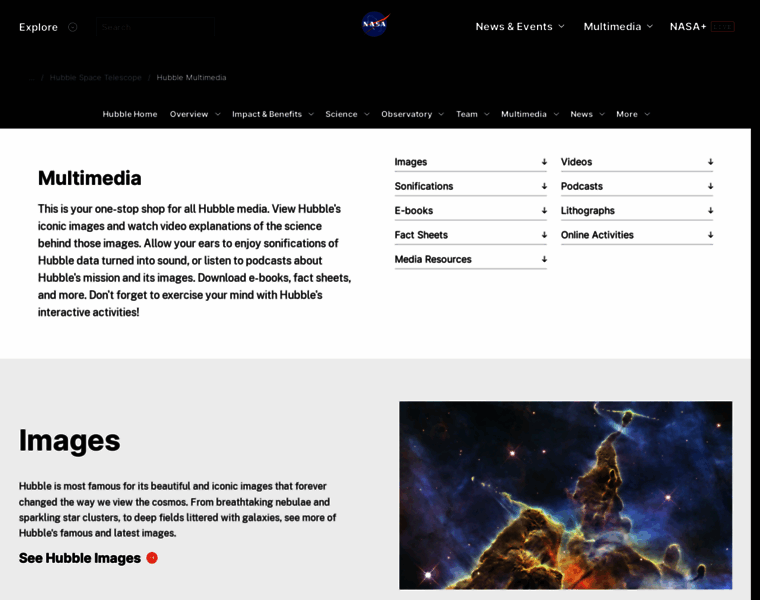Click the down arrow next to Media Resources

click(x=544, y=259)
